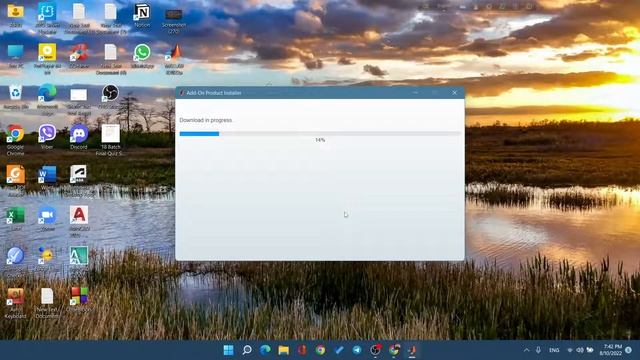This screenshot has width=640, height=360.
Task: Open the Notion desktop shortcut
Action: [x=142, y=16]
